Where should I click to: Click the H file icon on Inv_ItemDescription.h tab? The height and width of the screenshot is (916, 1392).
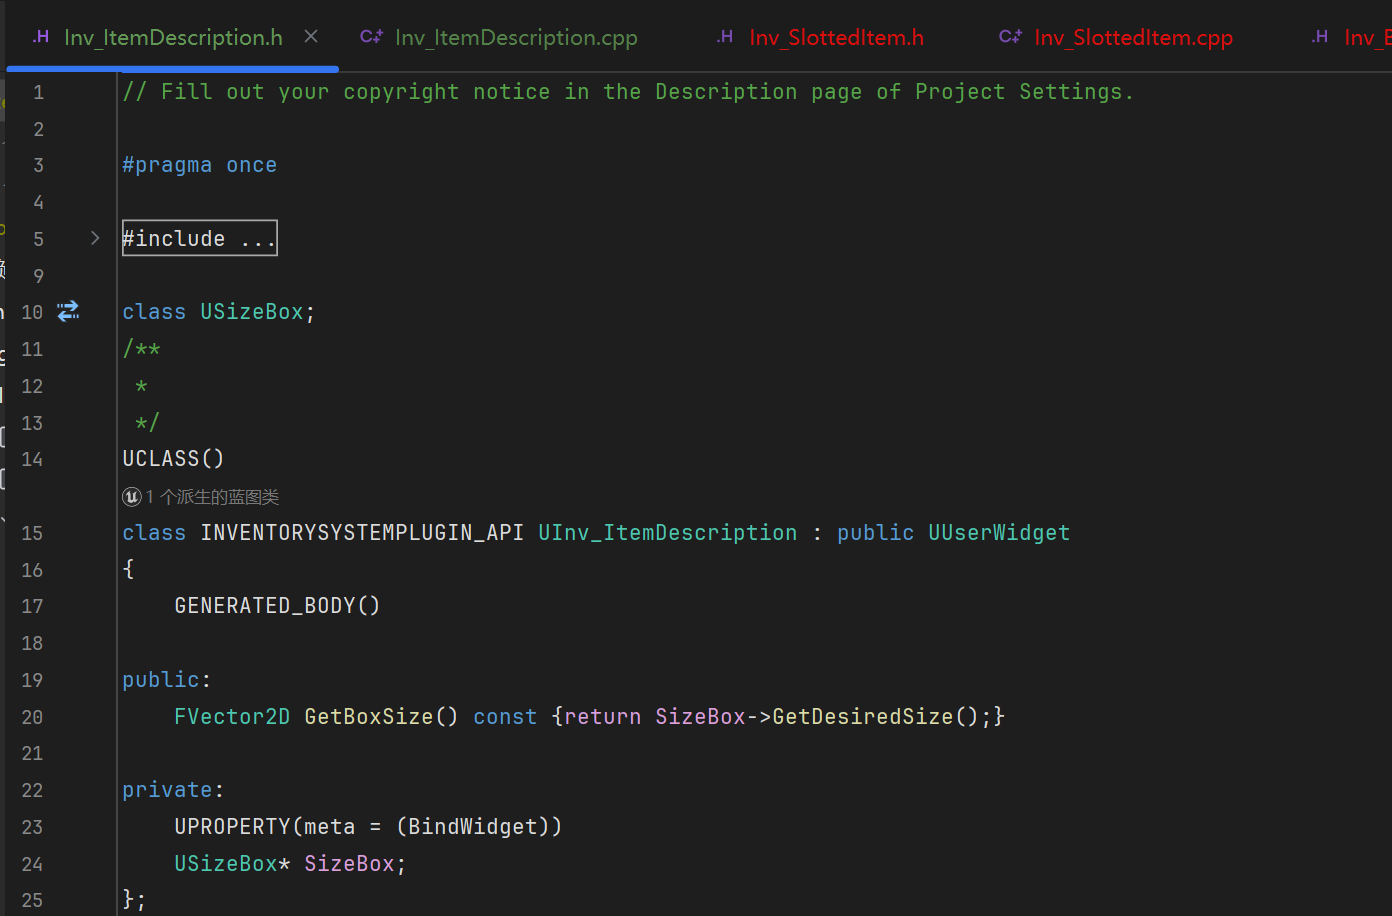coord(41,37)
